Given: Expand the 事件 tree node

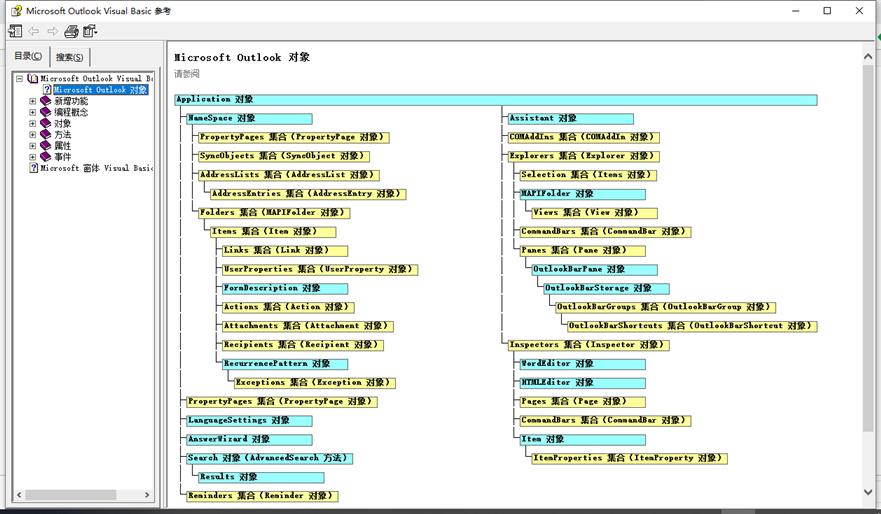Looking at the screenshot, I should tap(33, 157).
